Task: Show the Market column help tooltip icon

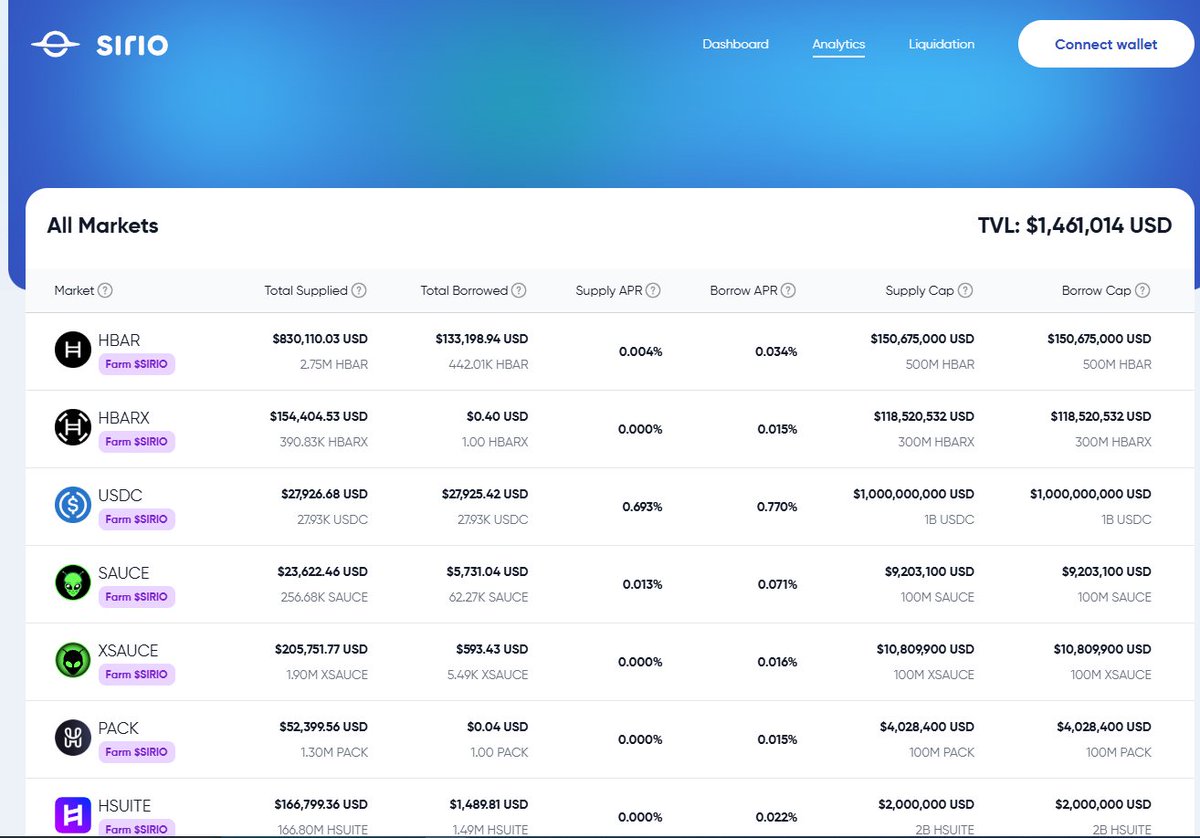Action: [x=105, y=291]
